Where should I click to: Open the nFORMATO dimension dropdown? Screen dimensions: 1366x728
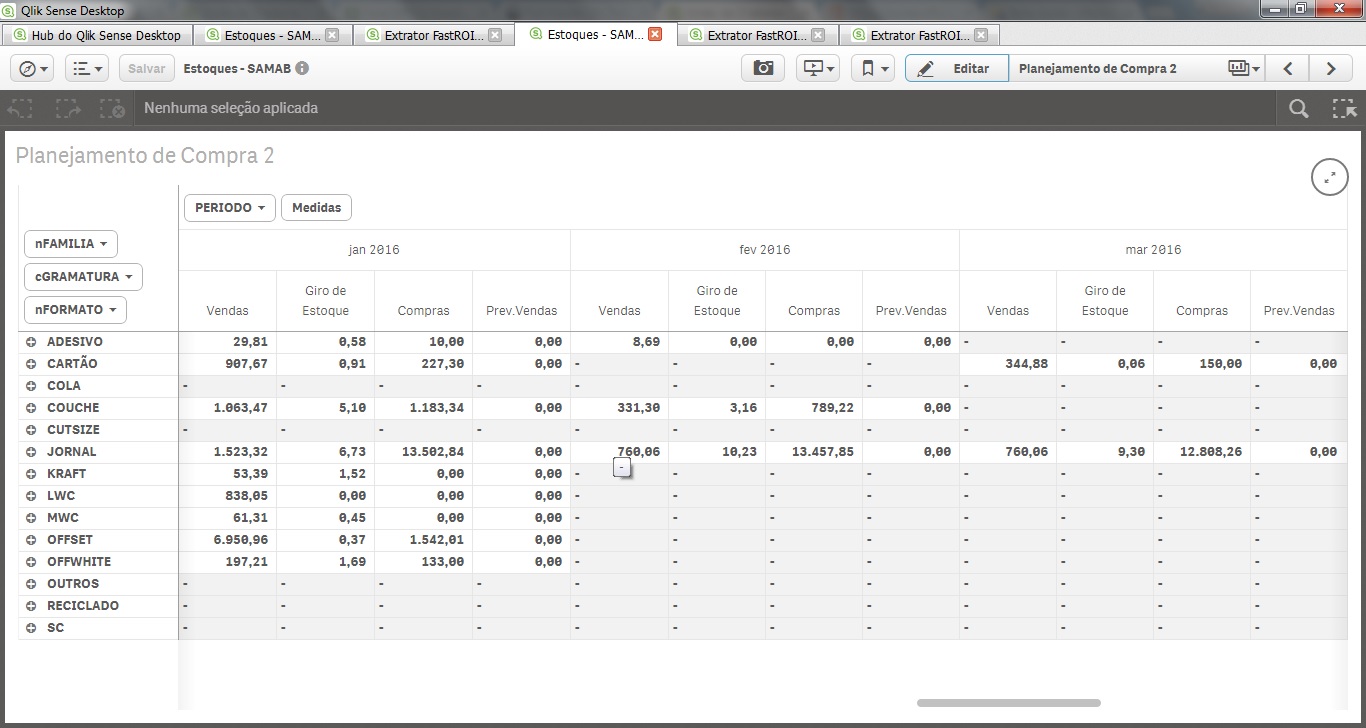75,309
